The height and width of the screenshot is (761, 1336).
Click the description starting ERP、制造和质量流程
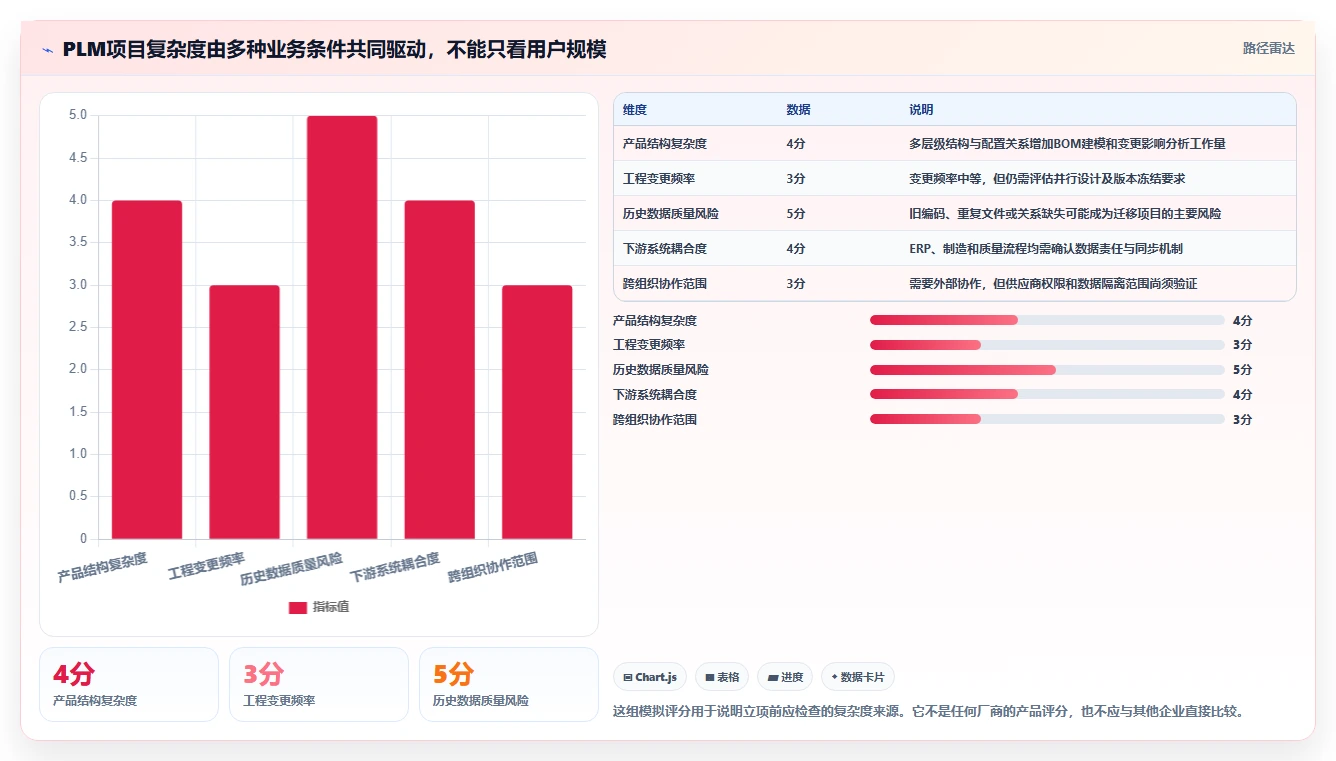pyautogui.click(x=1046, y=249)
